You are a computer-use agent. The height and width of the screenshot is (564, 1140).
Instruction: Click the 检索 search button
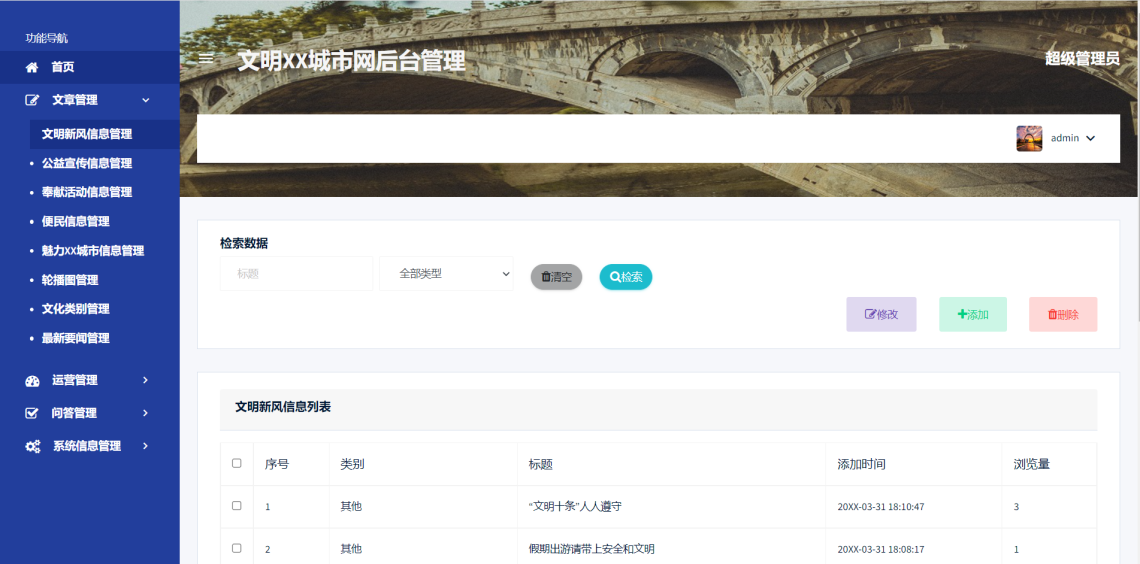[626, 277]
